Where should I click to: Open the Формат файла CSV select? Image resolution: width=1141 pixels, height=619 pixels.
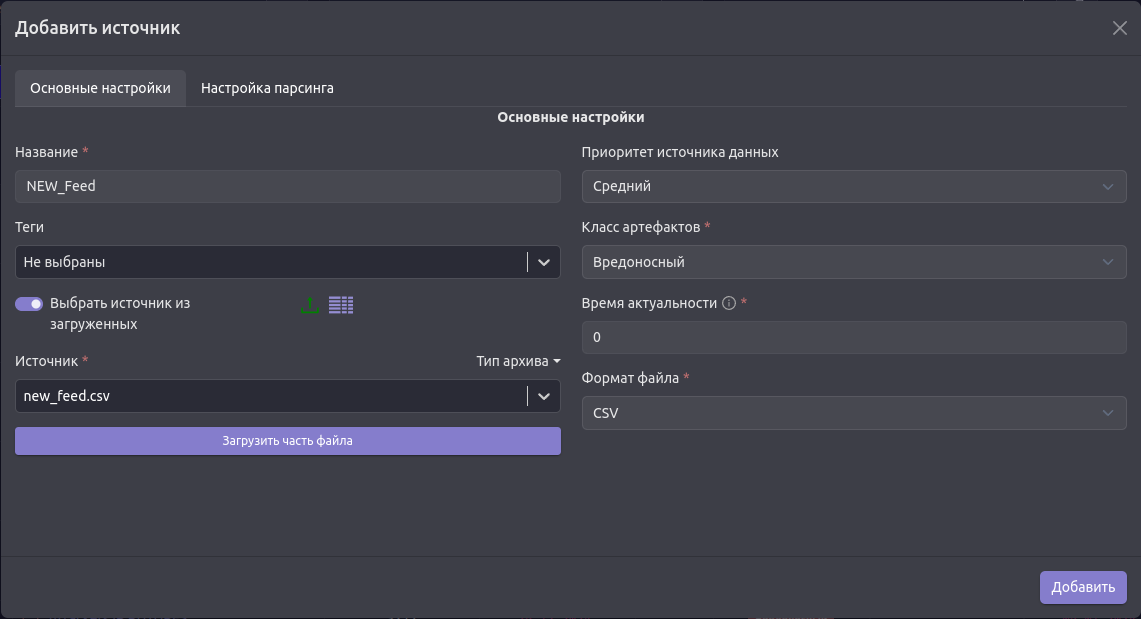(x=853, y=413)
